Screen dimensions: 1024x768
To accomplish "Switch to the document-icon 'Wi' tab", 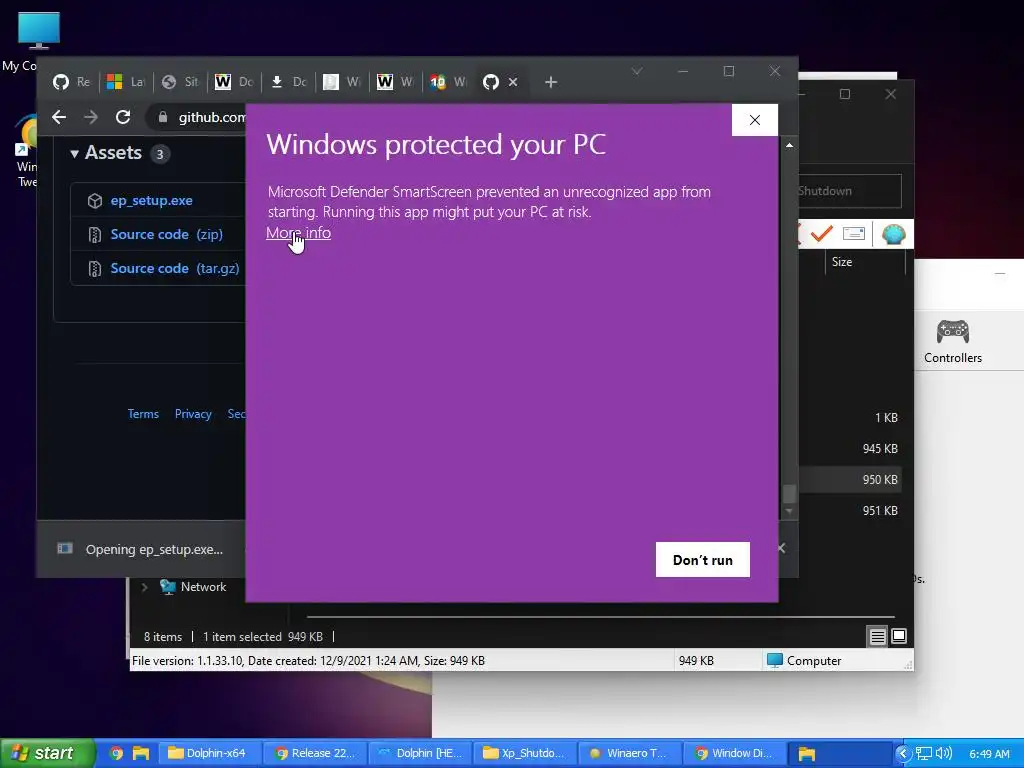I will pyautogui.click(x=342, y=82).
